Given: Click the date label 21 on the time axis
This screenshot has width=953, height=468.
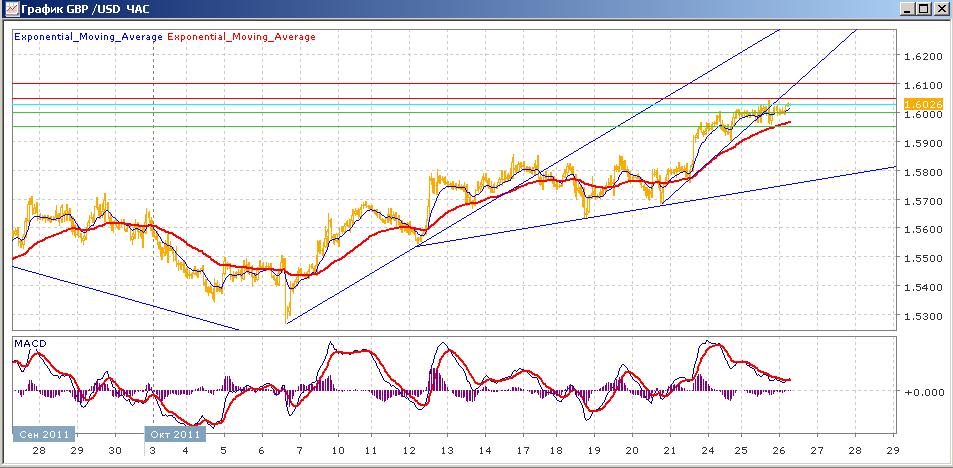Looking at the screenshot, I should (670, 450).
